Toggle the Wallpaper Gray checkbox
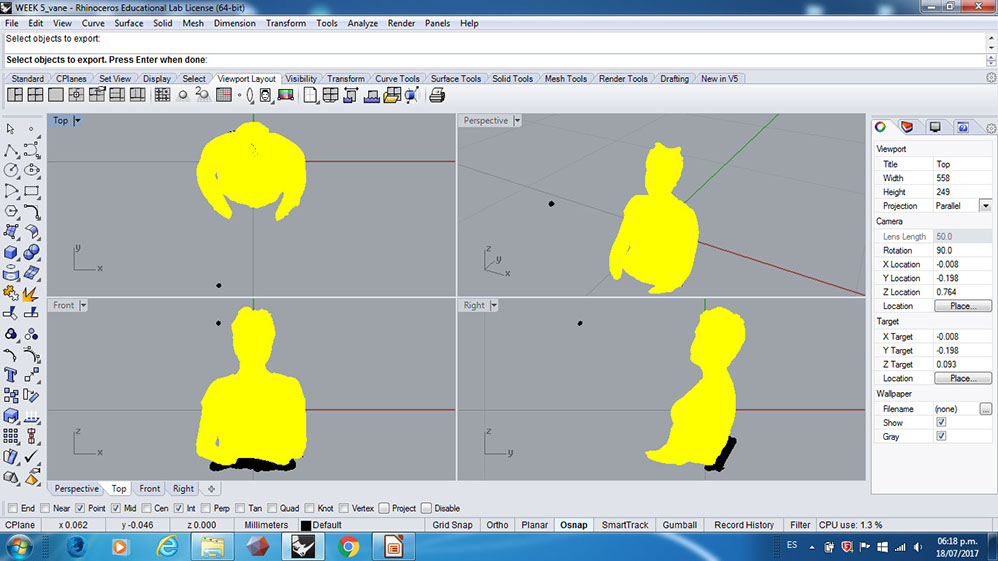 [941, 436]
